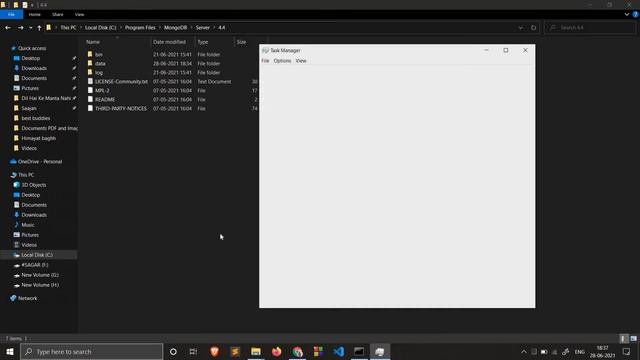The image size is (640, 360).
Task: Switch to details view layout icon
Action: click(623, 338)
